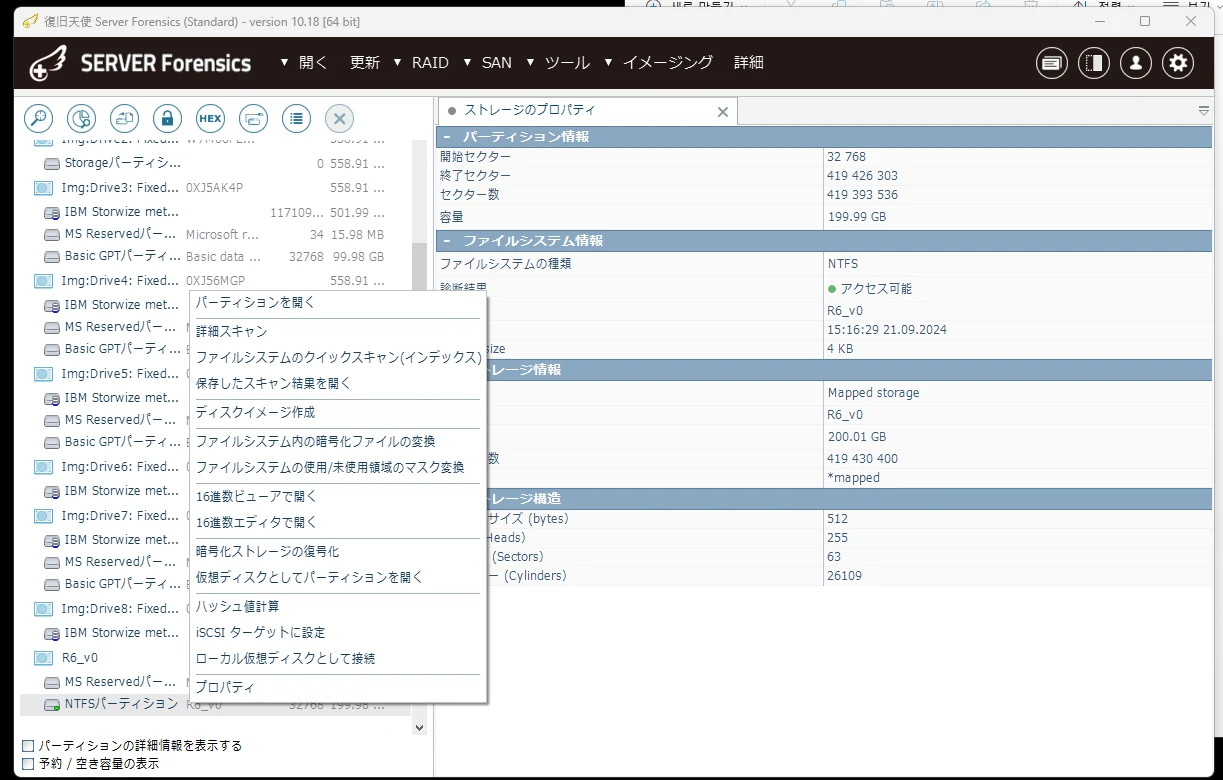The width and height of the screenshot is (1223, 780).
Task: Close the ストレージのプロパティ tab
Action: point(723,112)
